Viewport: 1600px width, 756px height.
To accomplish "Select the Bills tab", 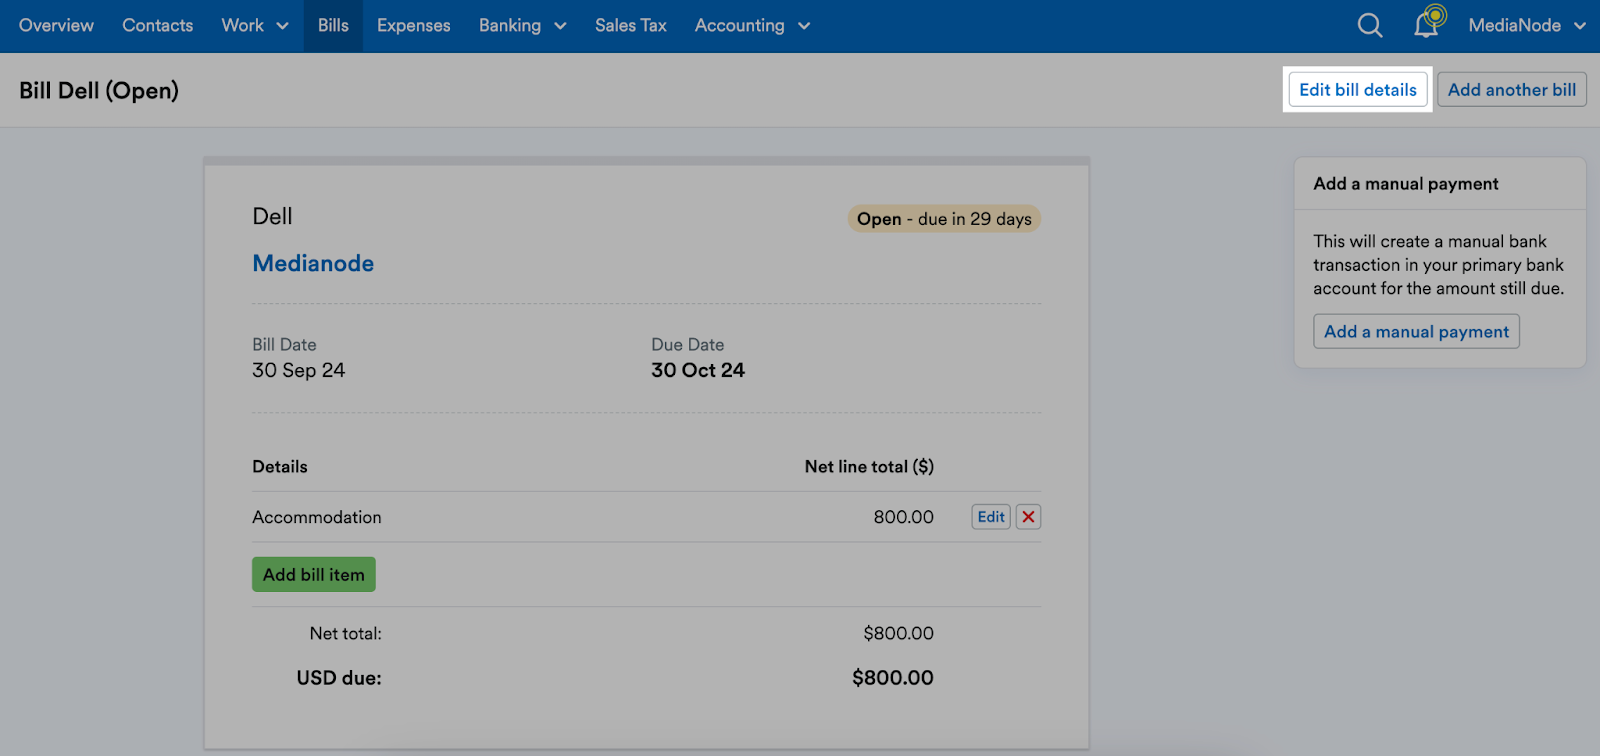I will pos(333,25).
